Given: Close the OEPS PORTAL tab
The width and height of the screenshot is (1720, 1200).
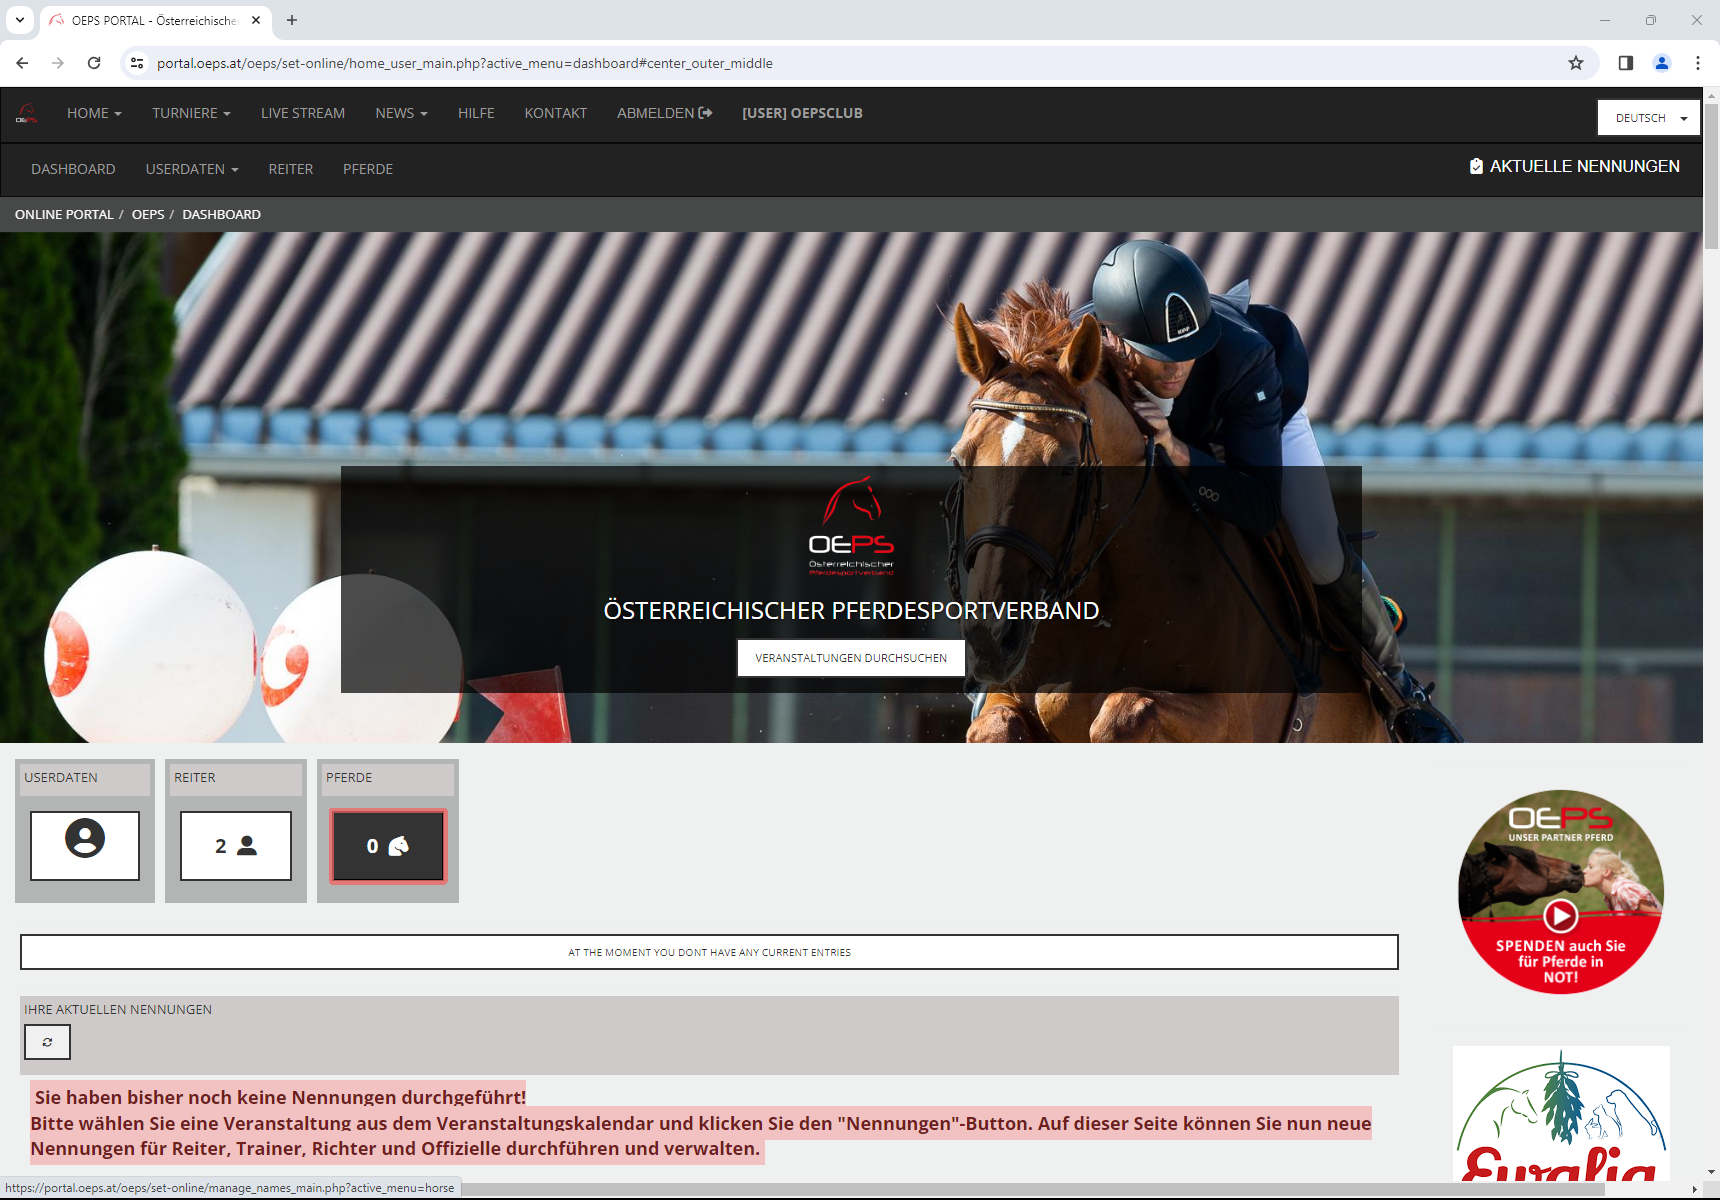Looking at the screenshot, I should coord(256,20).
